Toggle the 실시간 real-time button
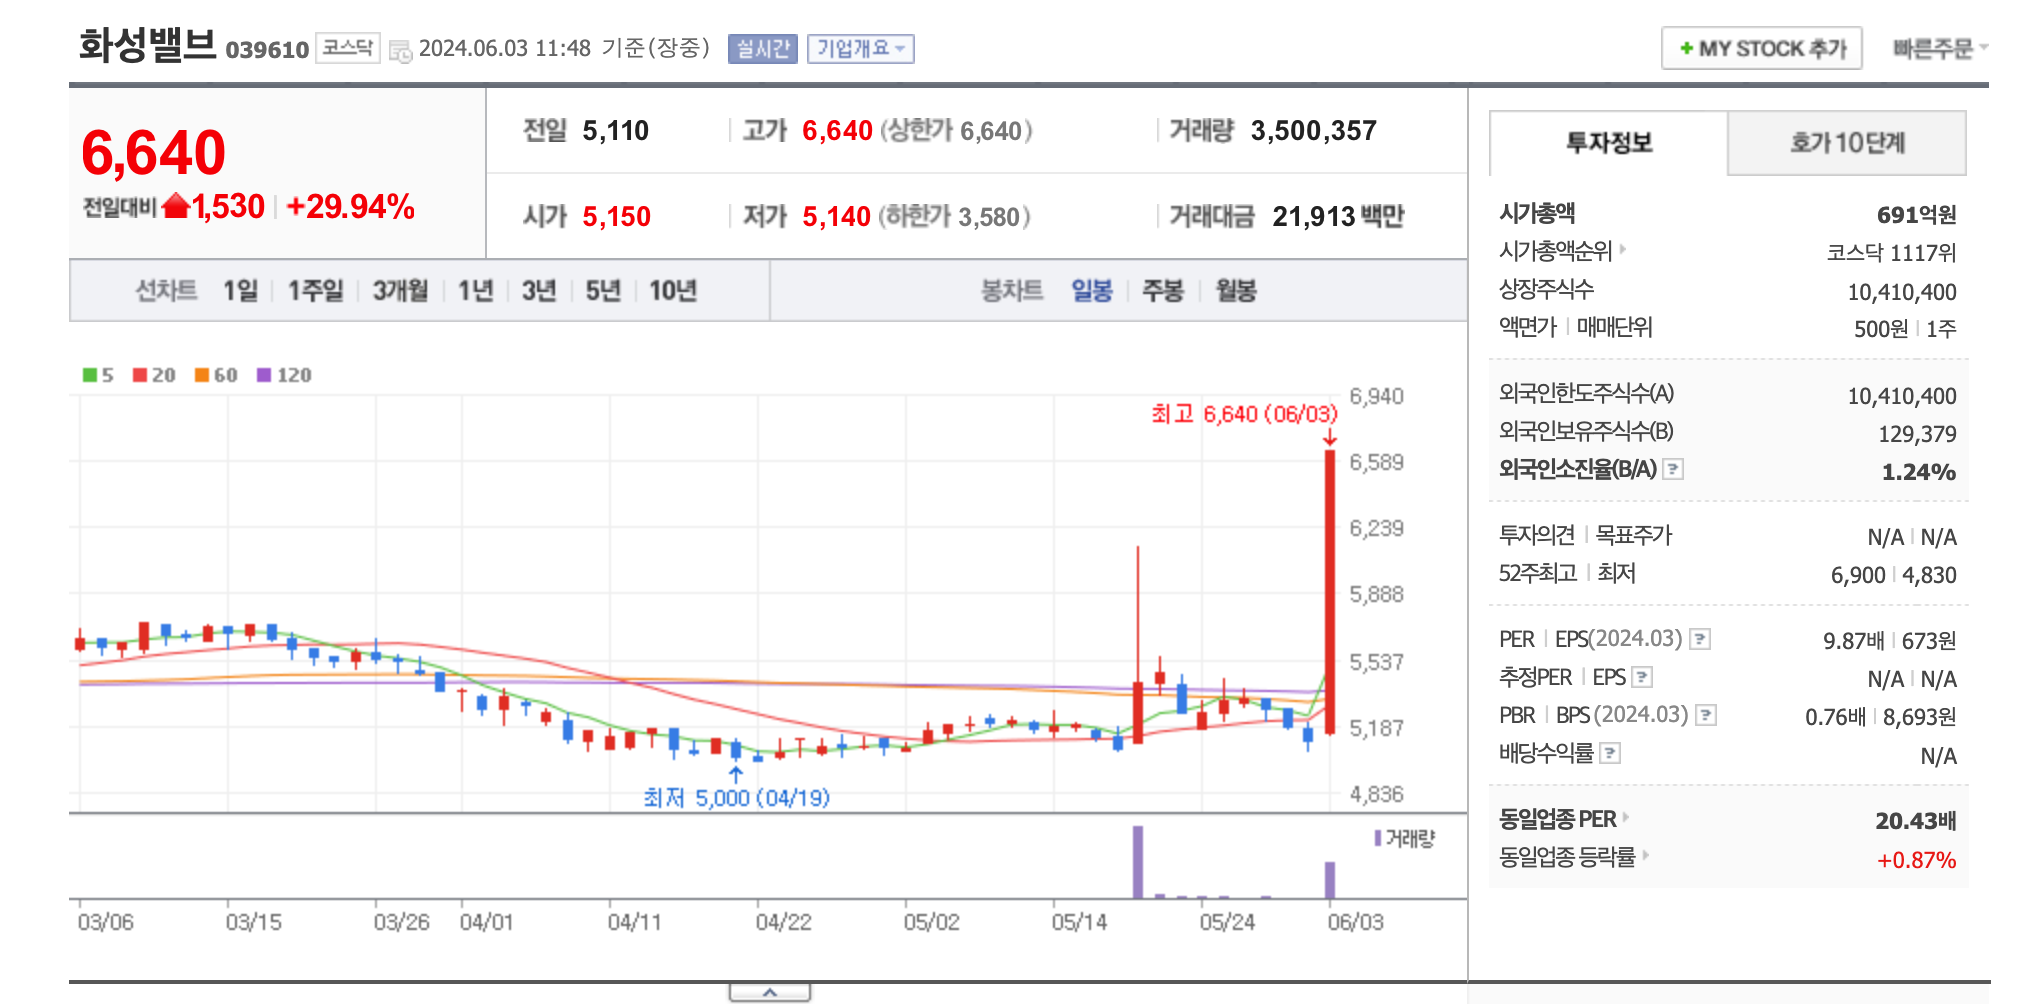Screen dimensions: 2036x1004 [763, 48]
